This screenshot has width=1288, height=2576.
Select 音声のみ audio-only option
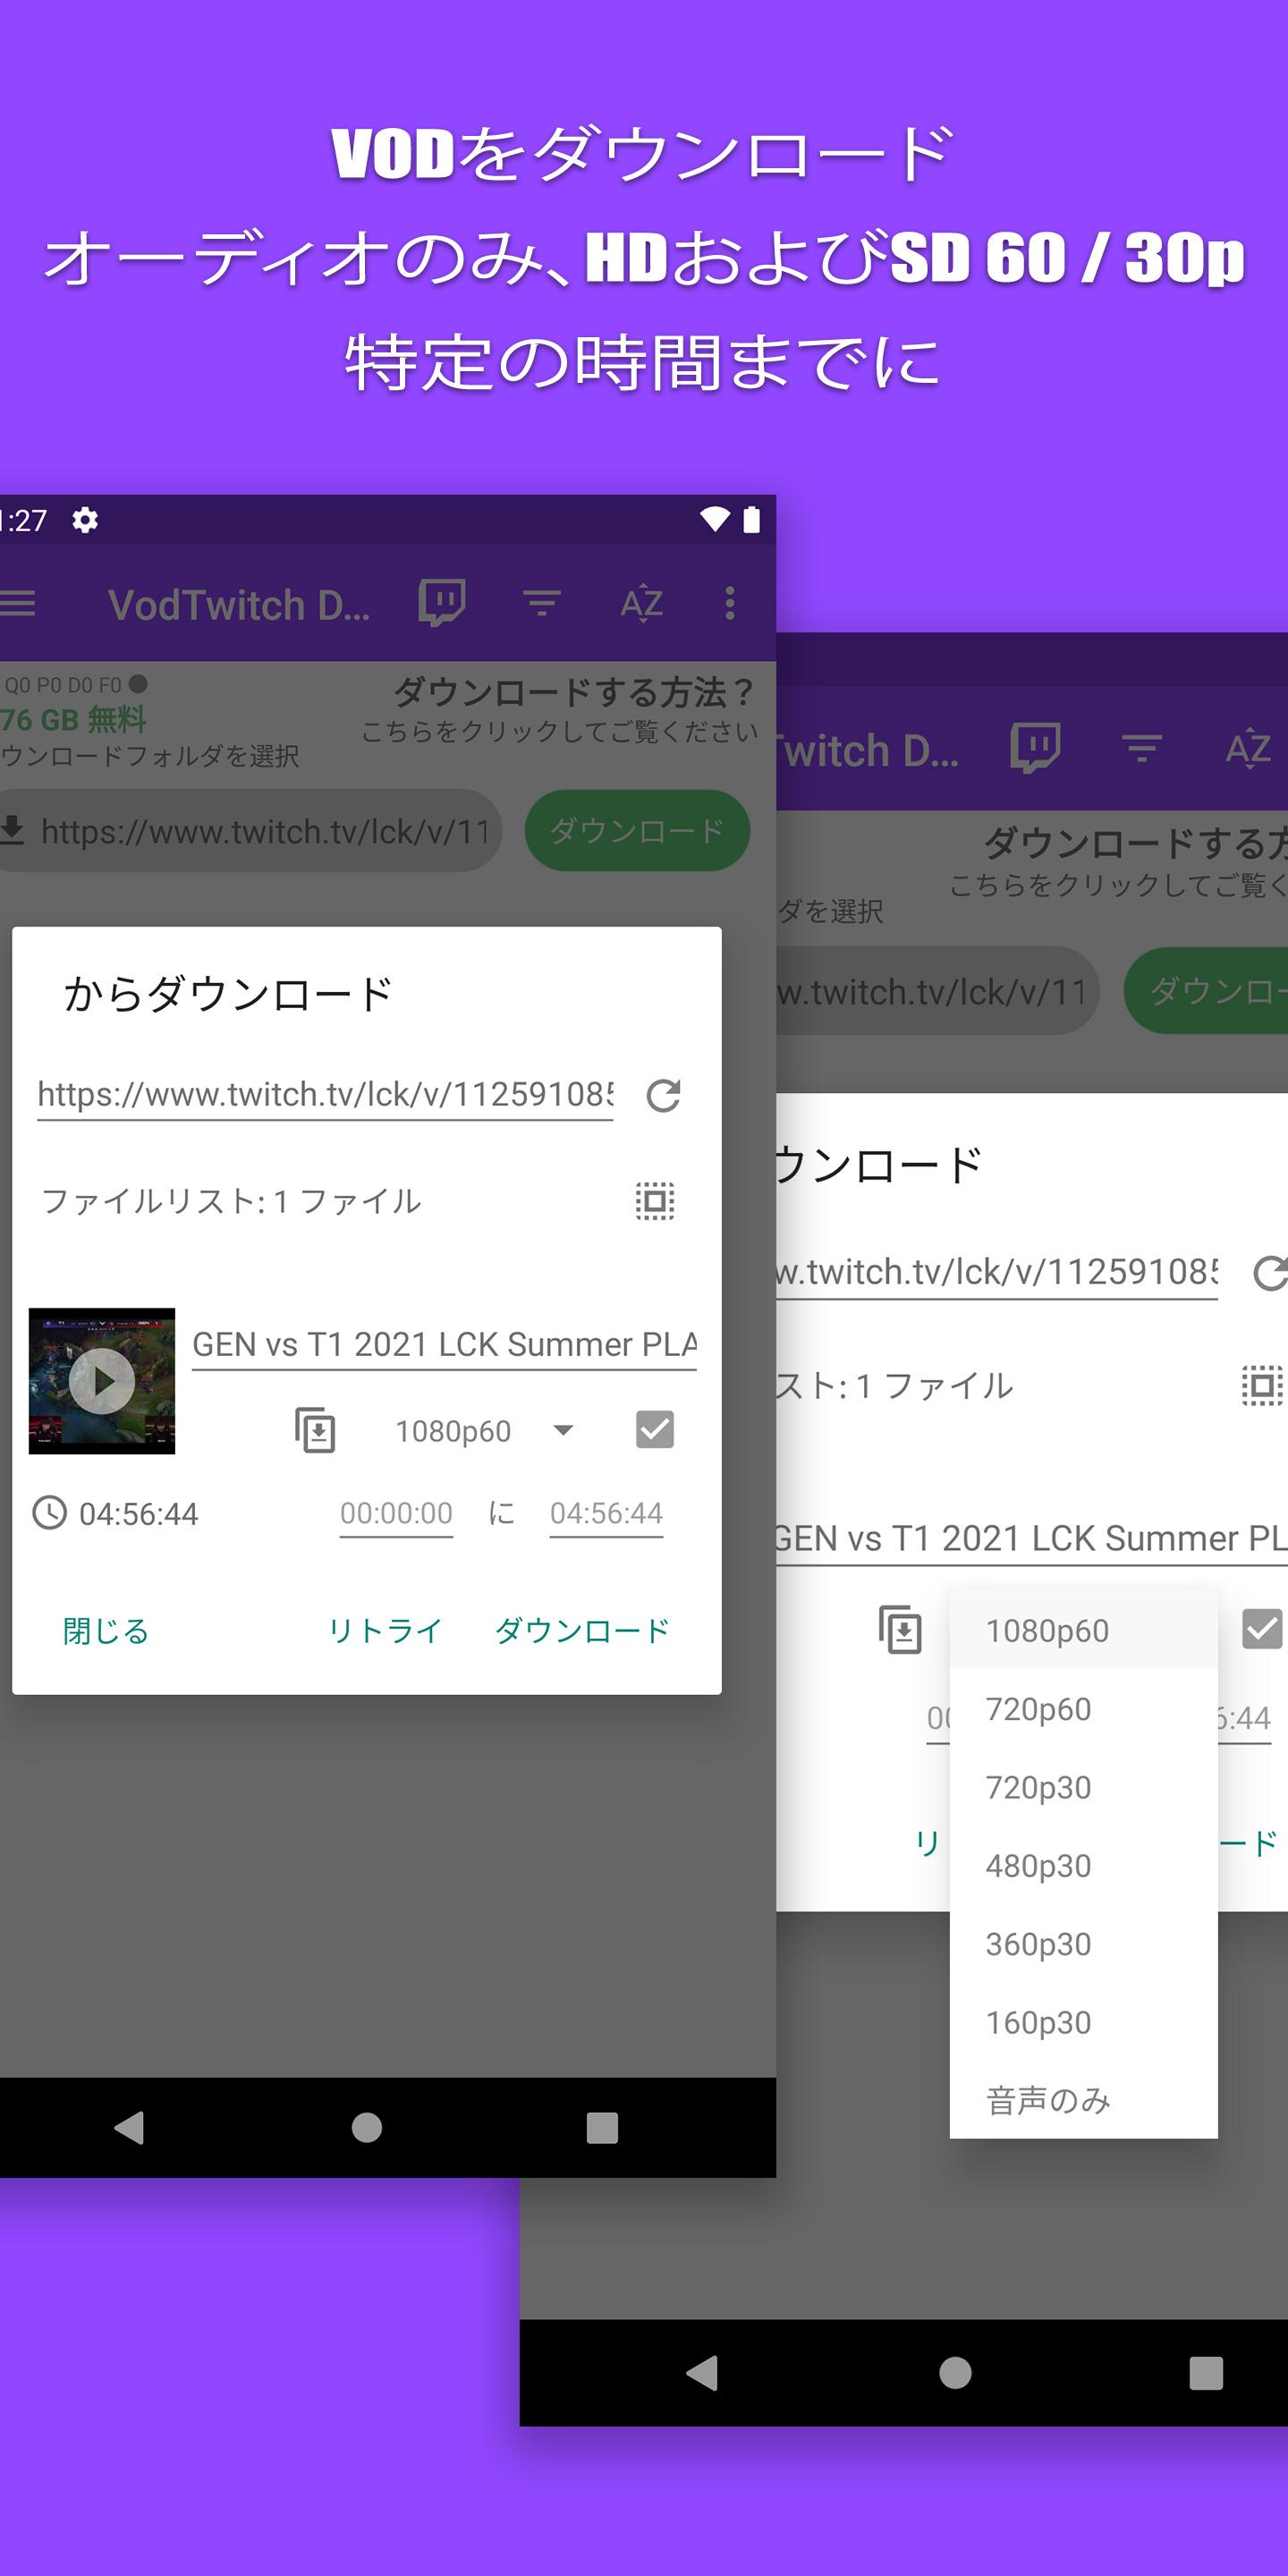tap(1083, 2100)
